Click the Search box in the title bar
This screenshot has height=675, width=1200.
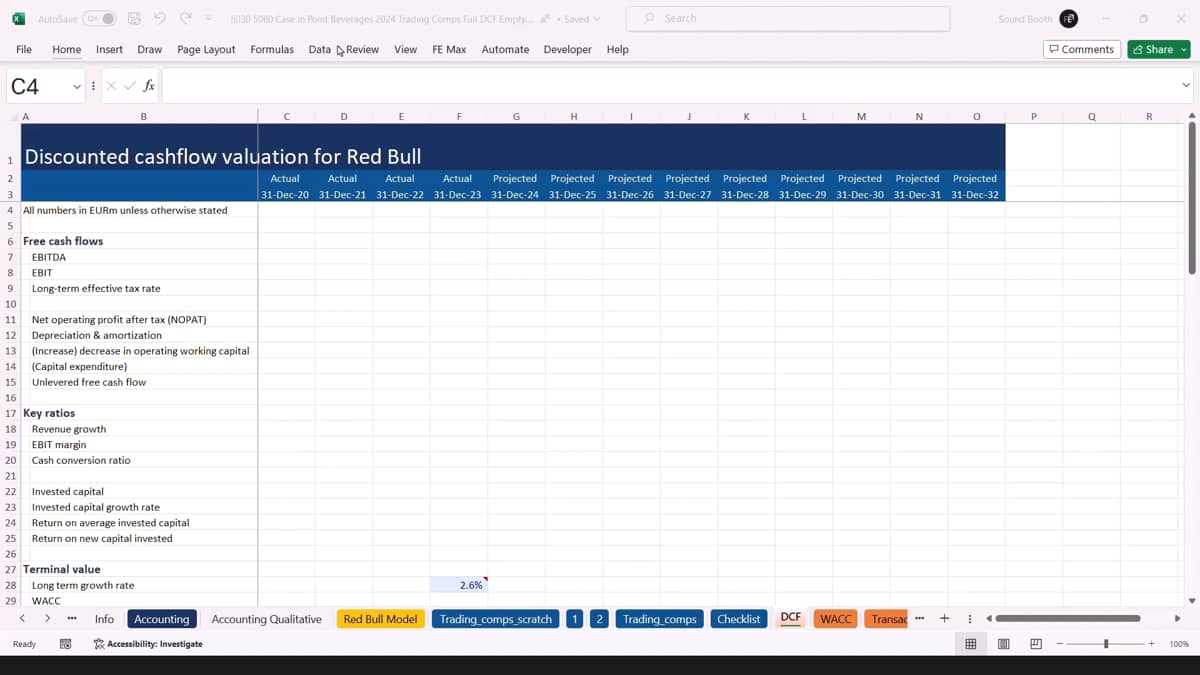point(788,18)
